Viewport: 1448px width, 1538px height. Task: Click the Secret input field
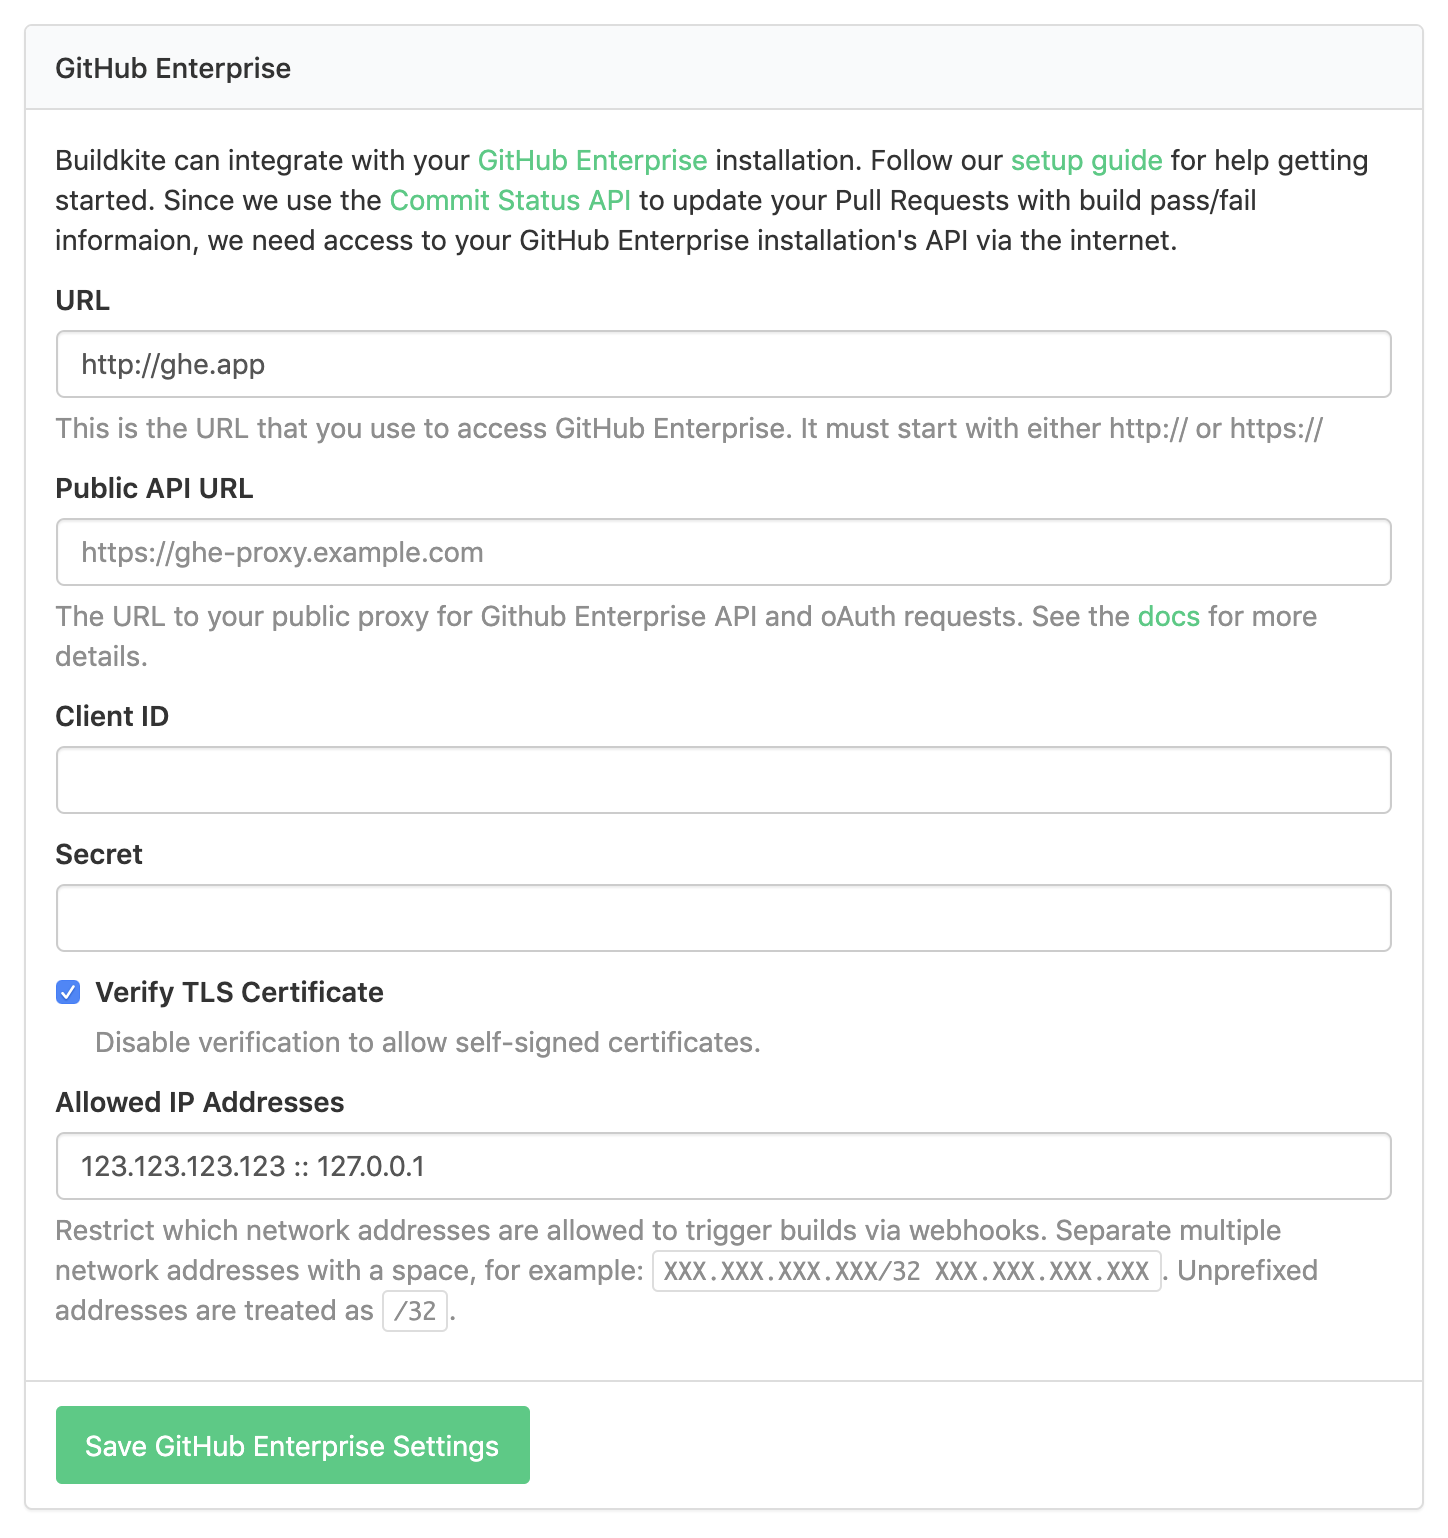pyautogui.click(x=723, y=918)
